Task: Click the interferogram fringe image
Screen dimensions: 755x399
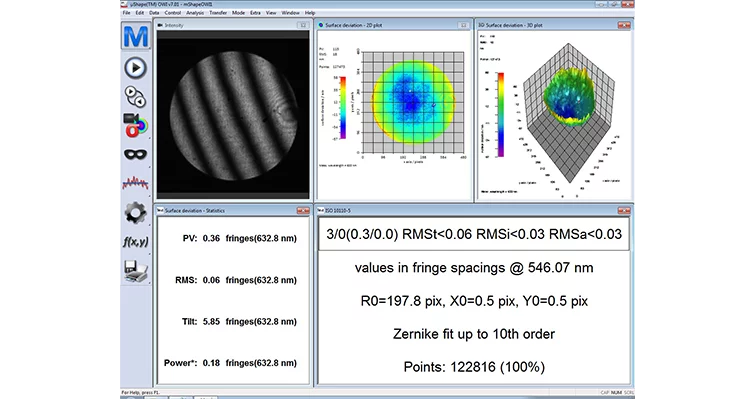Action: coord(233,116)
